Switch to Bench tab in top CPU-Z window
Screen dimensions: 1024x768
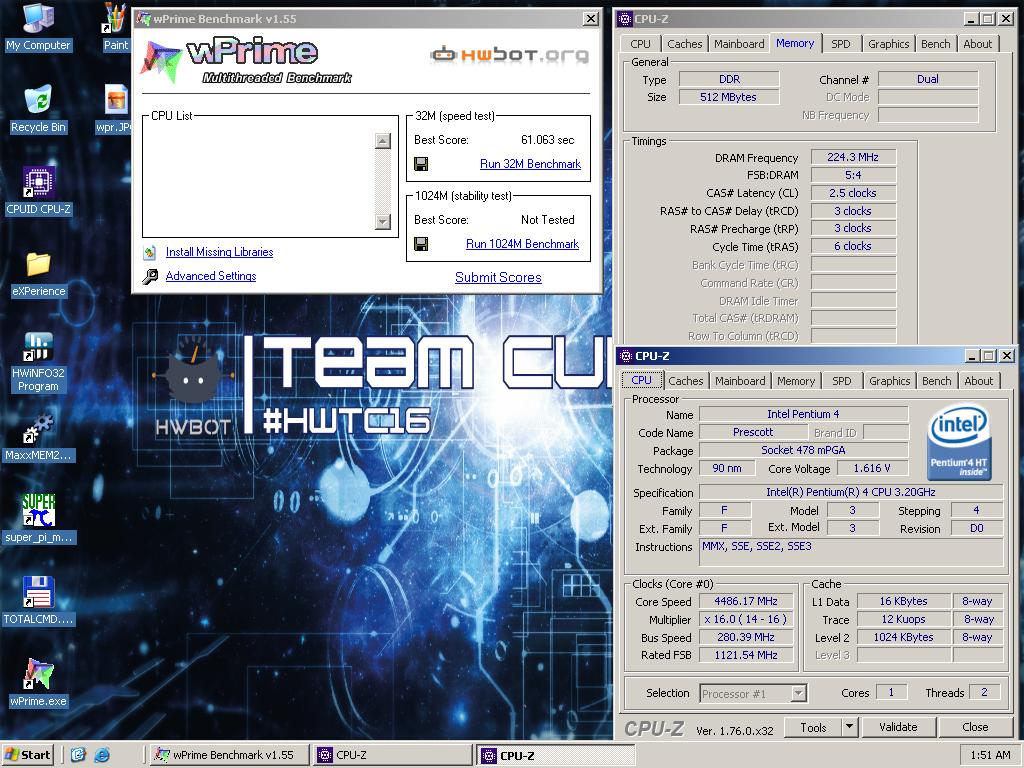point(936,44)
